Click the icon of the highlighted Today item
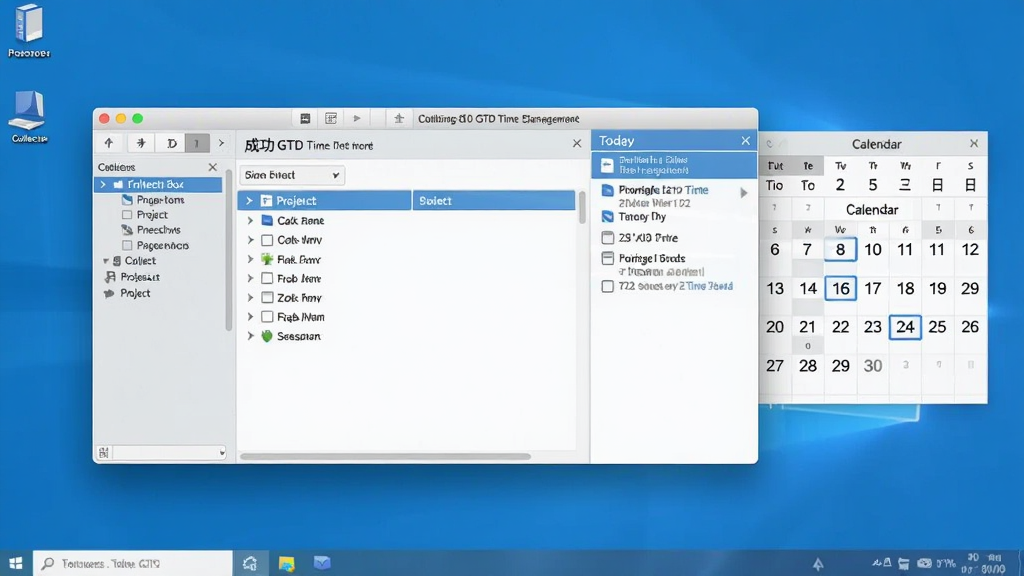This screenshot has height=576, width=1024. [x=607, y=165]
